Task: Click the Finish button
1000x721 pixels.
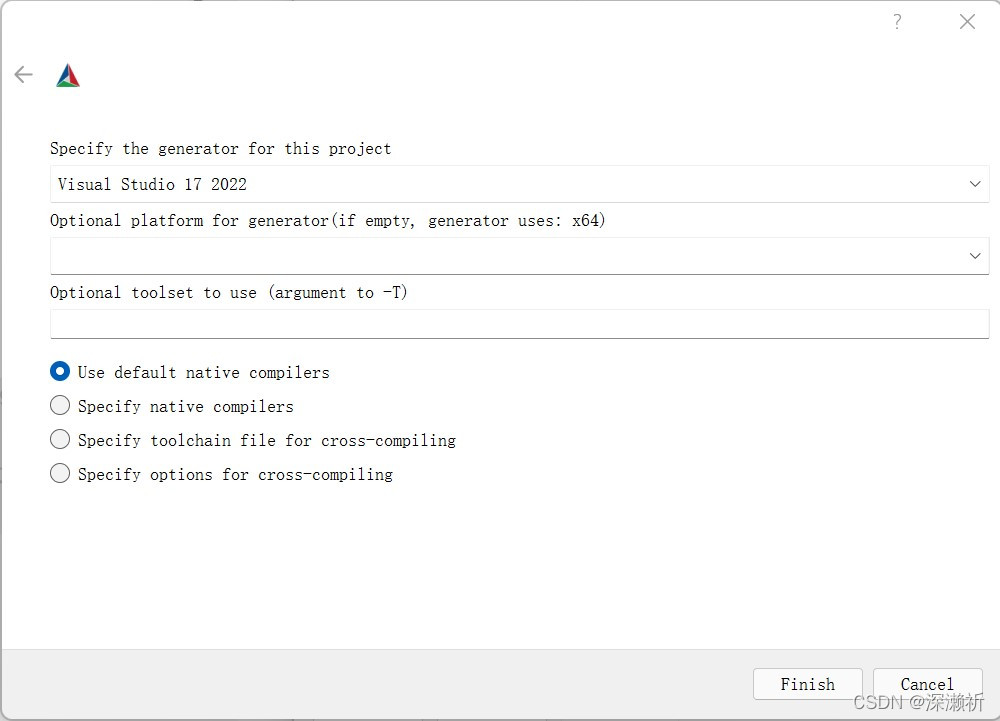Action: click(x=807, y=684)
